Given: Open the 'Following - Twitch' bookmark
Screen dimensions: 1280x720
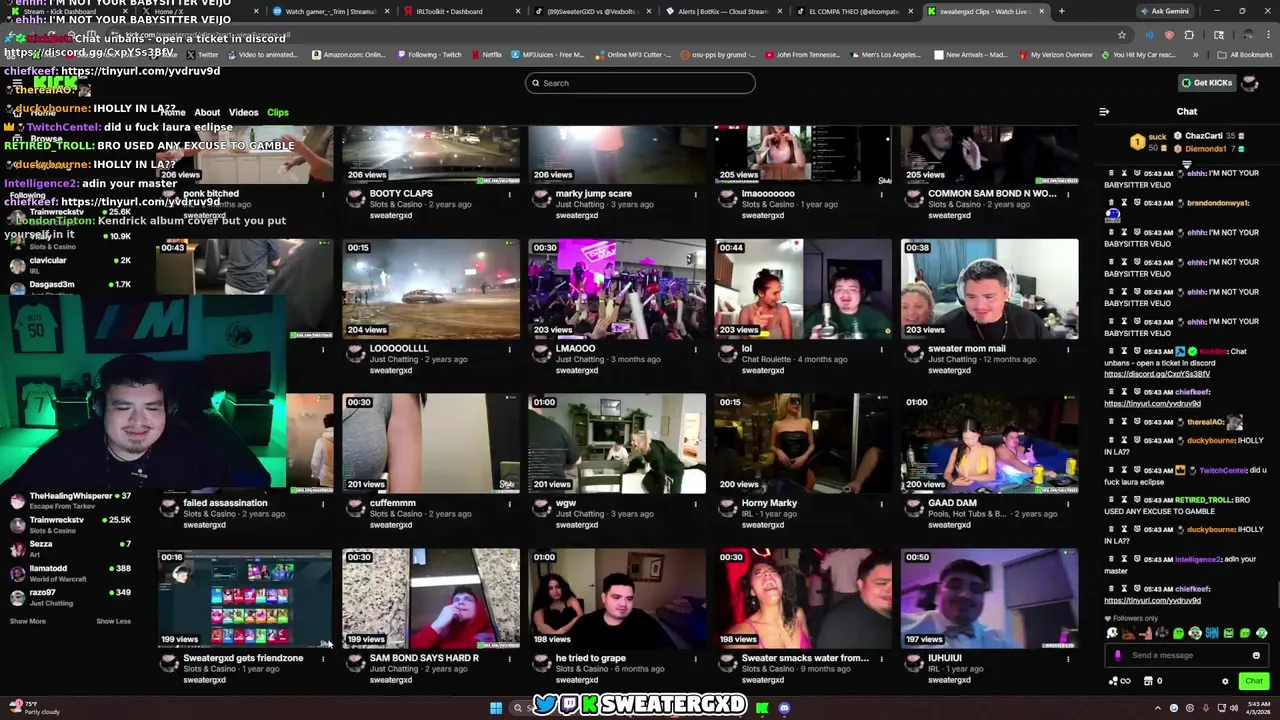Looking at the screenshot, I should coord(429,55).
